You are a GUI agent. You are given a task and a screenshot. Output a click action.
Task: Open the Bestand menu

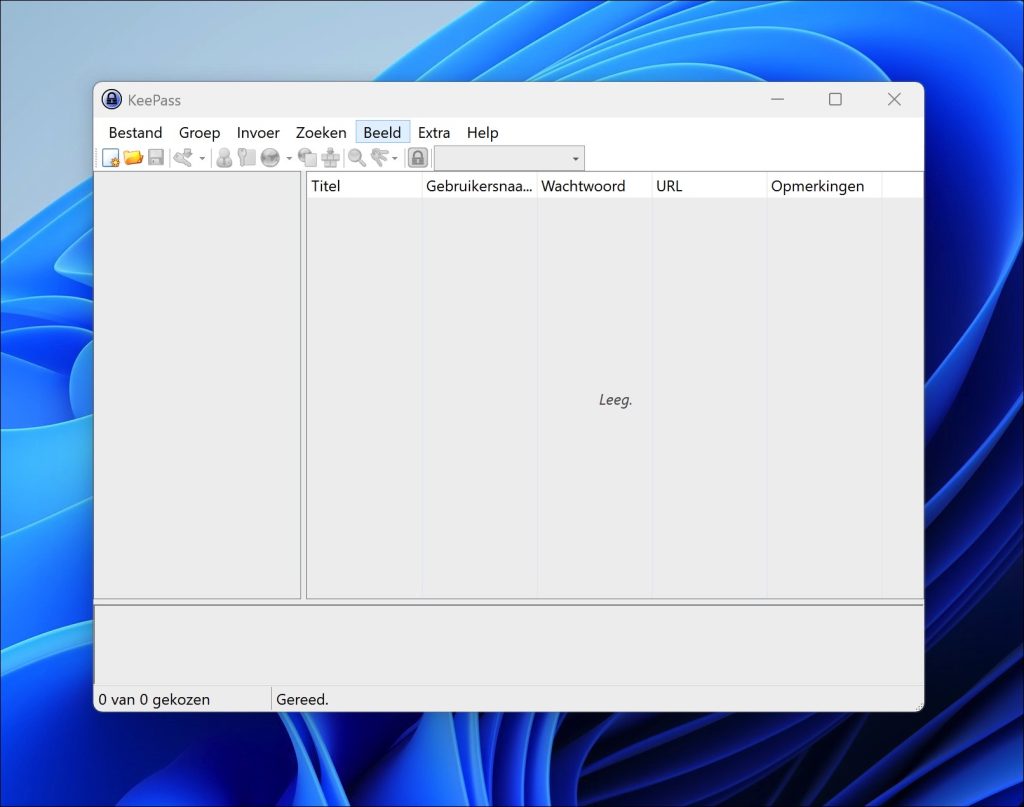135,132
